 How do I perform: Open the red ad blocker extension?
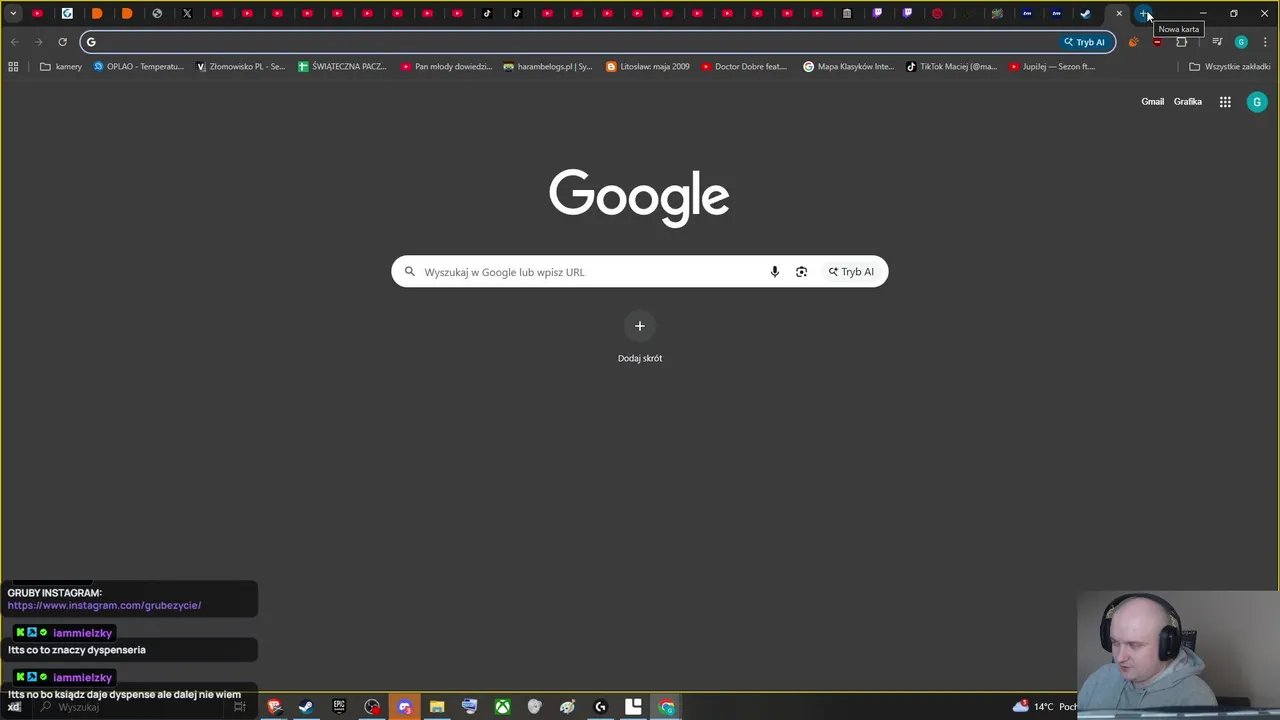tap(1157, 42)
